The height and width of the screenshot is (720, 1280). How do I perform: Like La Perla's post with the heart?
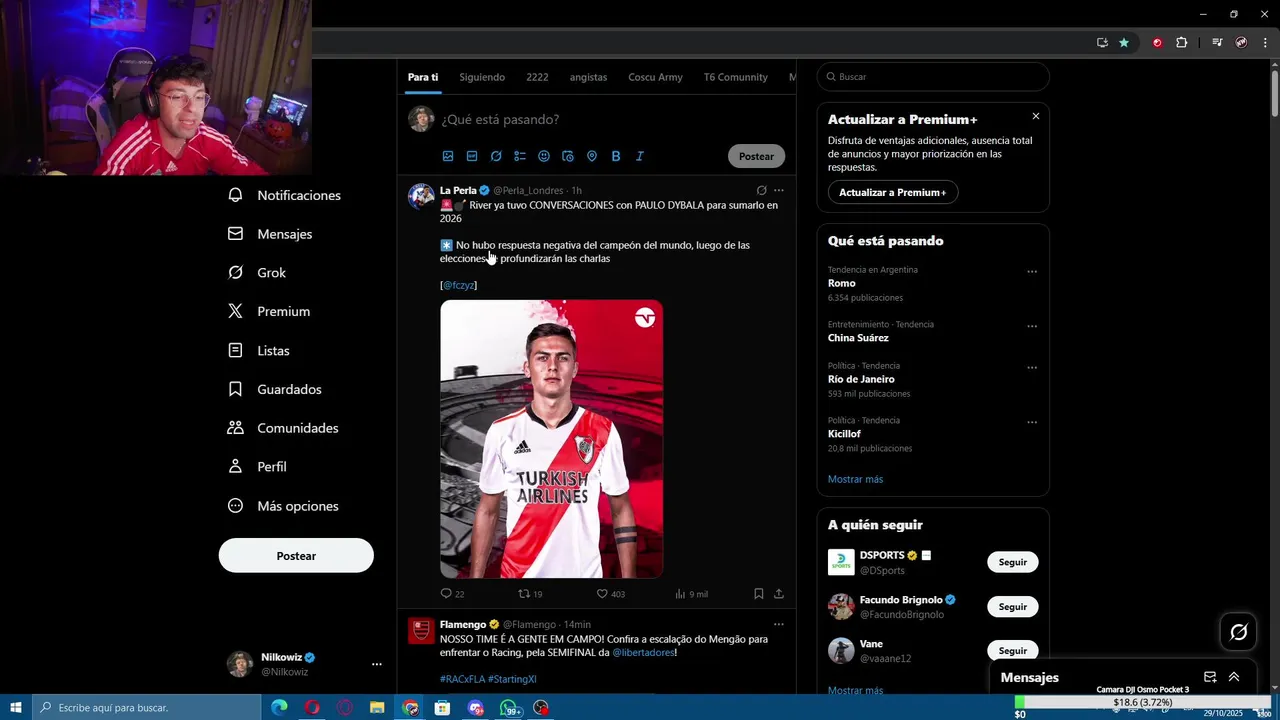pyautogui.click(x=602, y=593)
